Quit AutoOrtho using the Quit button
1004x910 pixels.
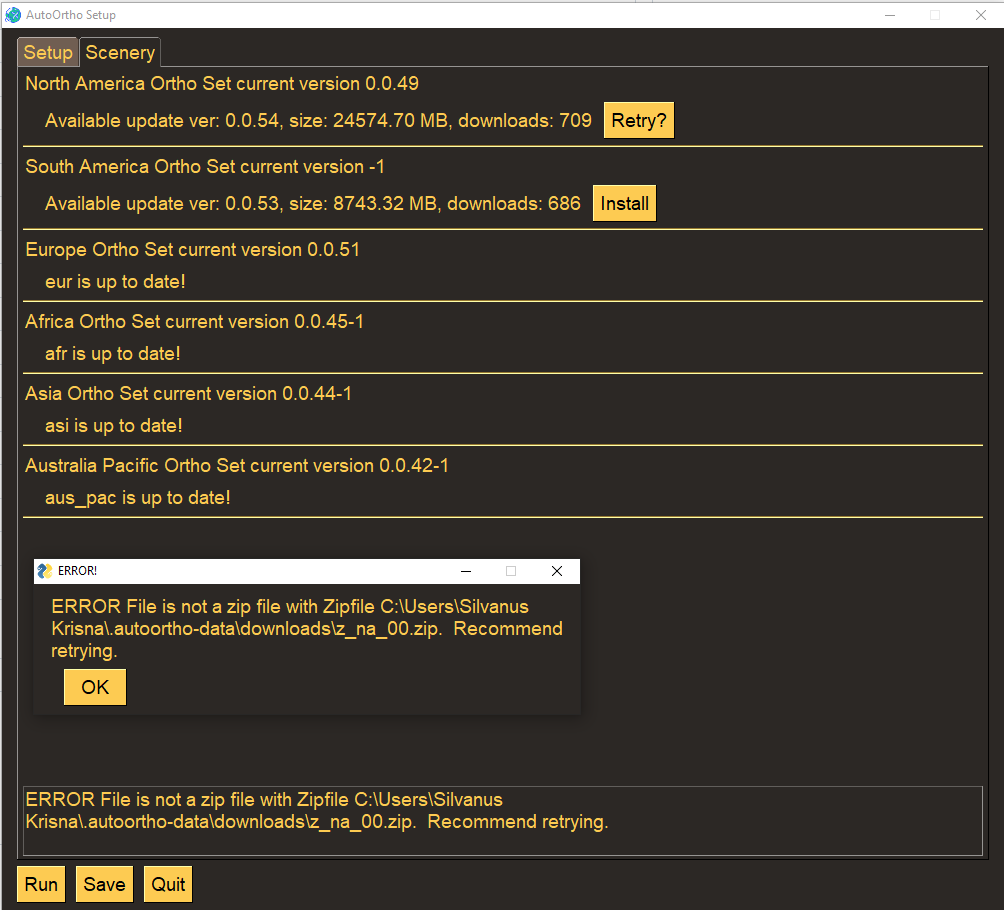coord(167,883)
